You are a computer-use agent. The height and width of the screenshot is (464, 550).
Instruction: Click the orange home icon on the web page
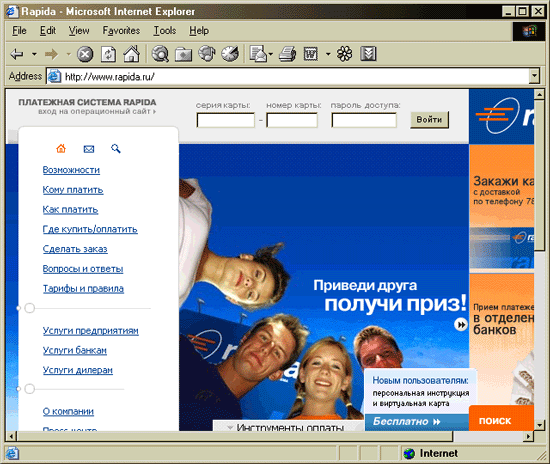point(61,149)
